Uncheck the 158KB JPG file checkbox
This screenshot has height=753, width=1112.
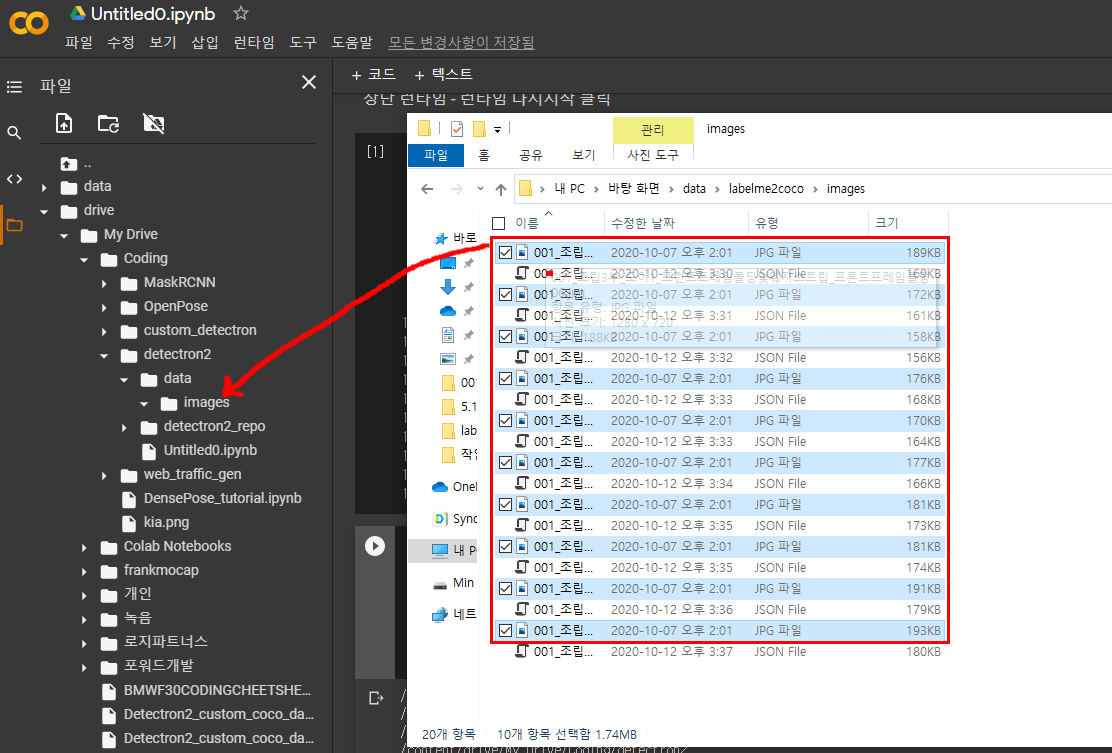[x=506, y=336]
